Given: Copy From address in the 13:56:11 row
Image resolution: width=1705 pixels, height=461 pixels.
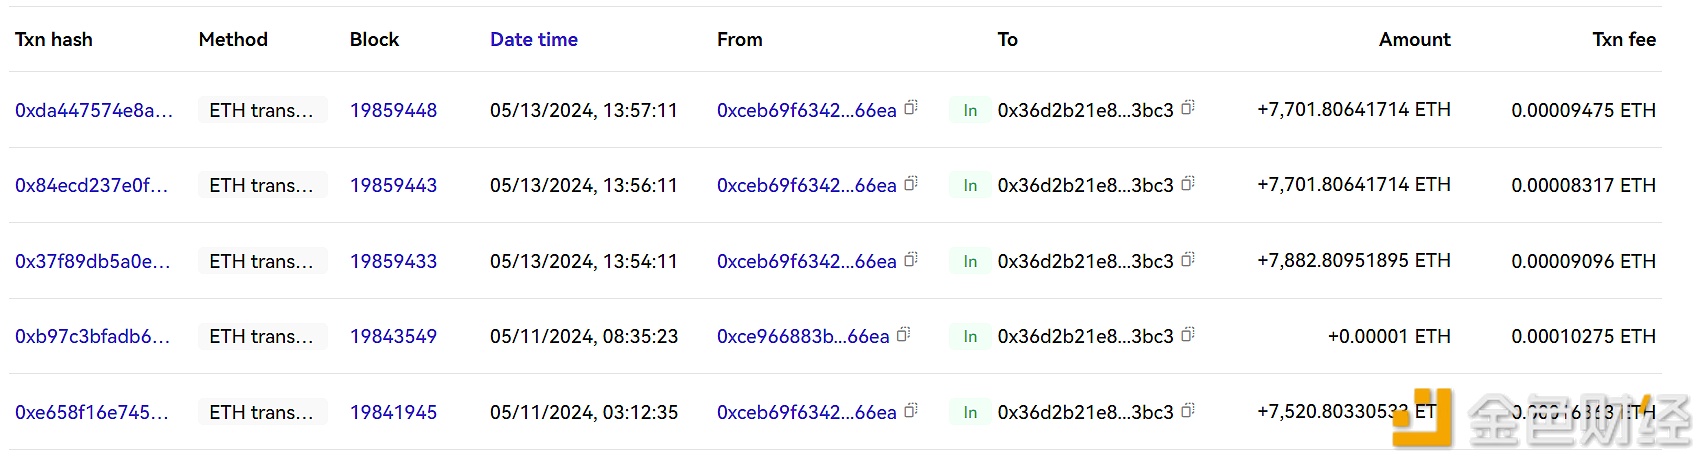Looking at the screenshot, I should 911,184.
